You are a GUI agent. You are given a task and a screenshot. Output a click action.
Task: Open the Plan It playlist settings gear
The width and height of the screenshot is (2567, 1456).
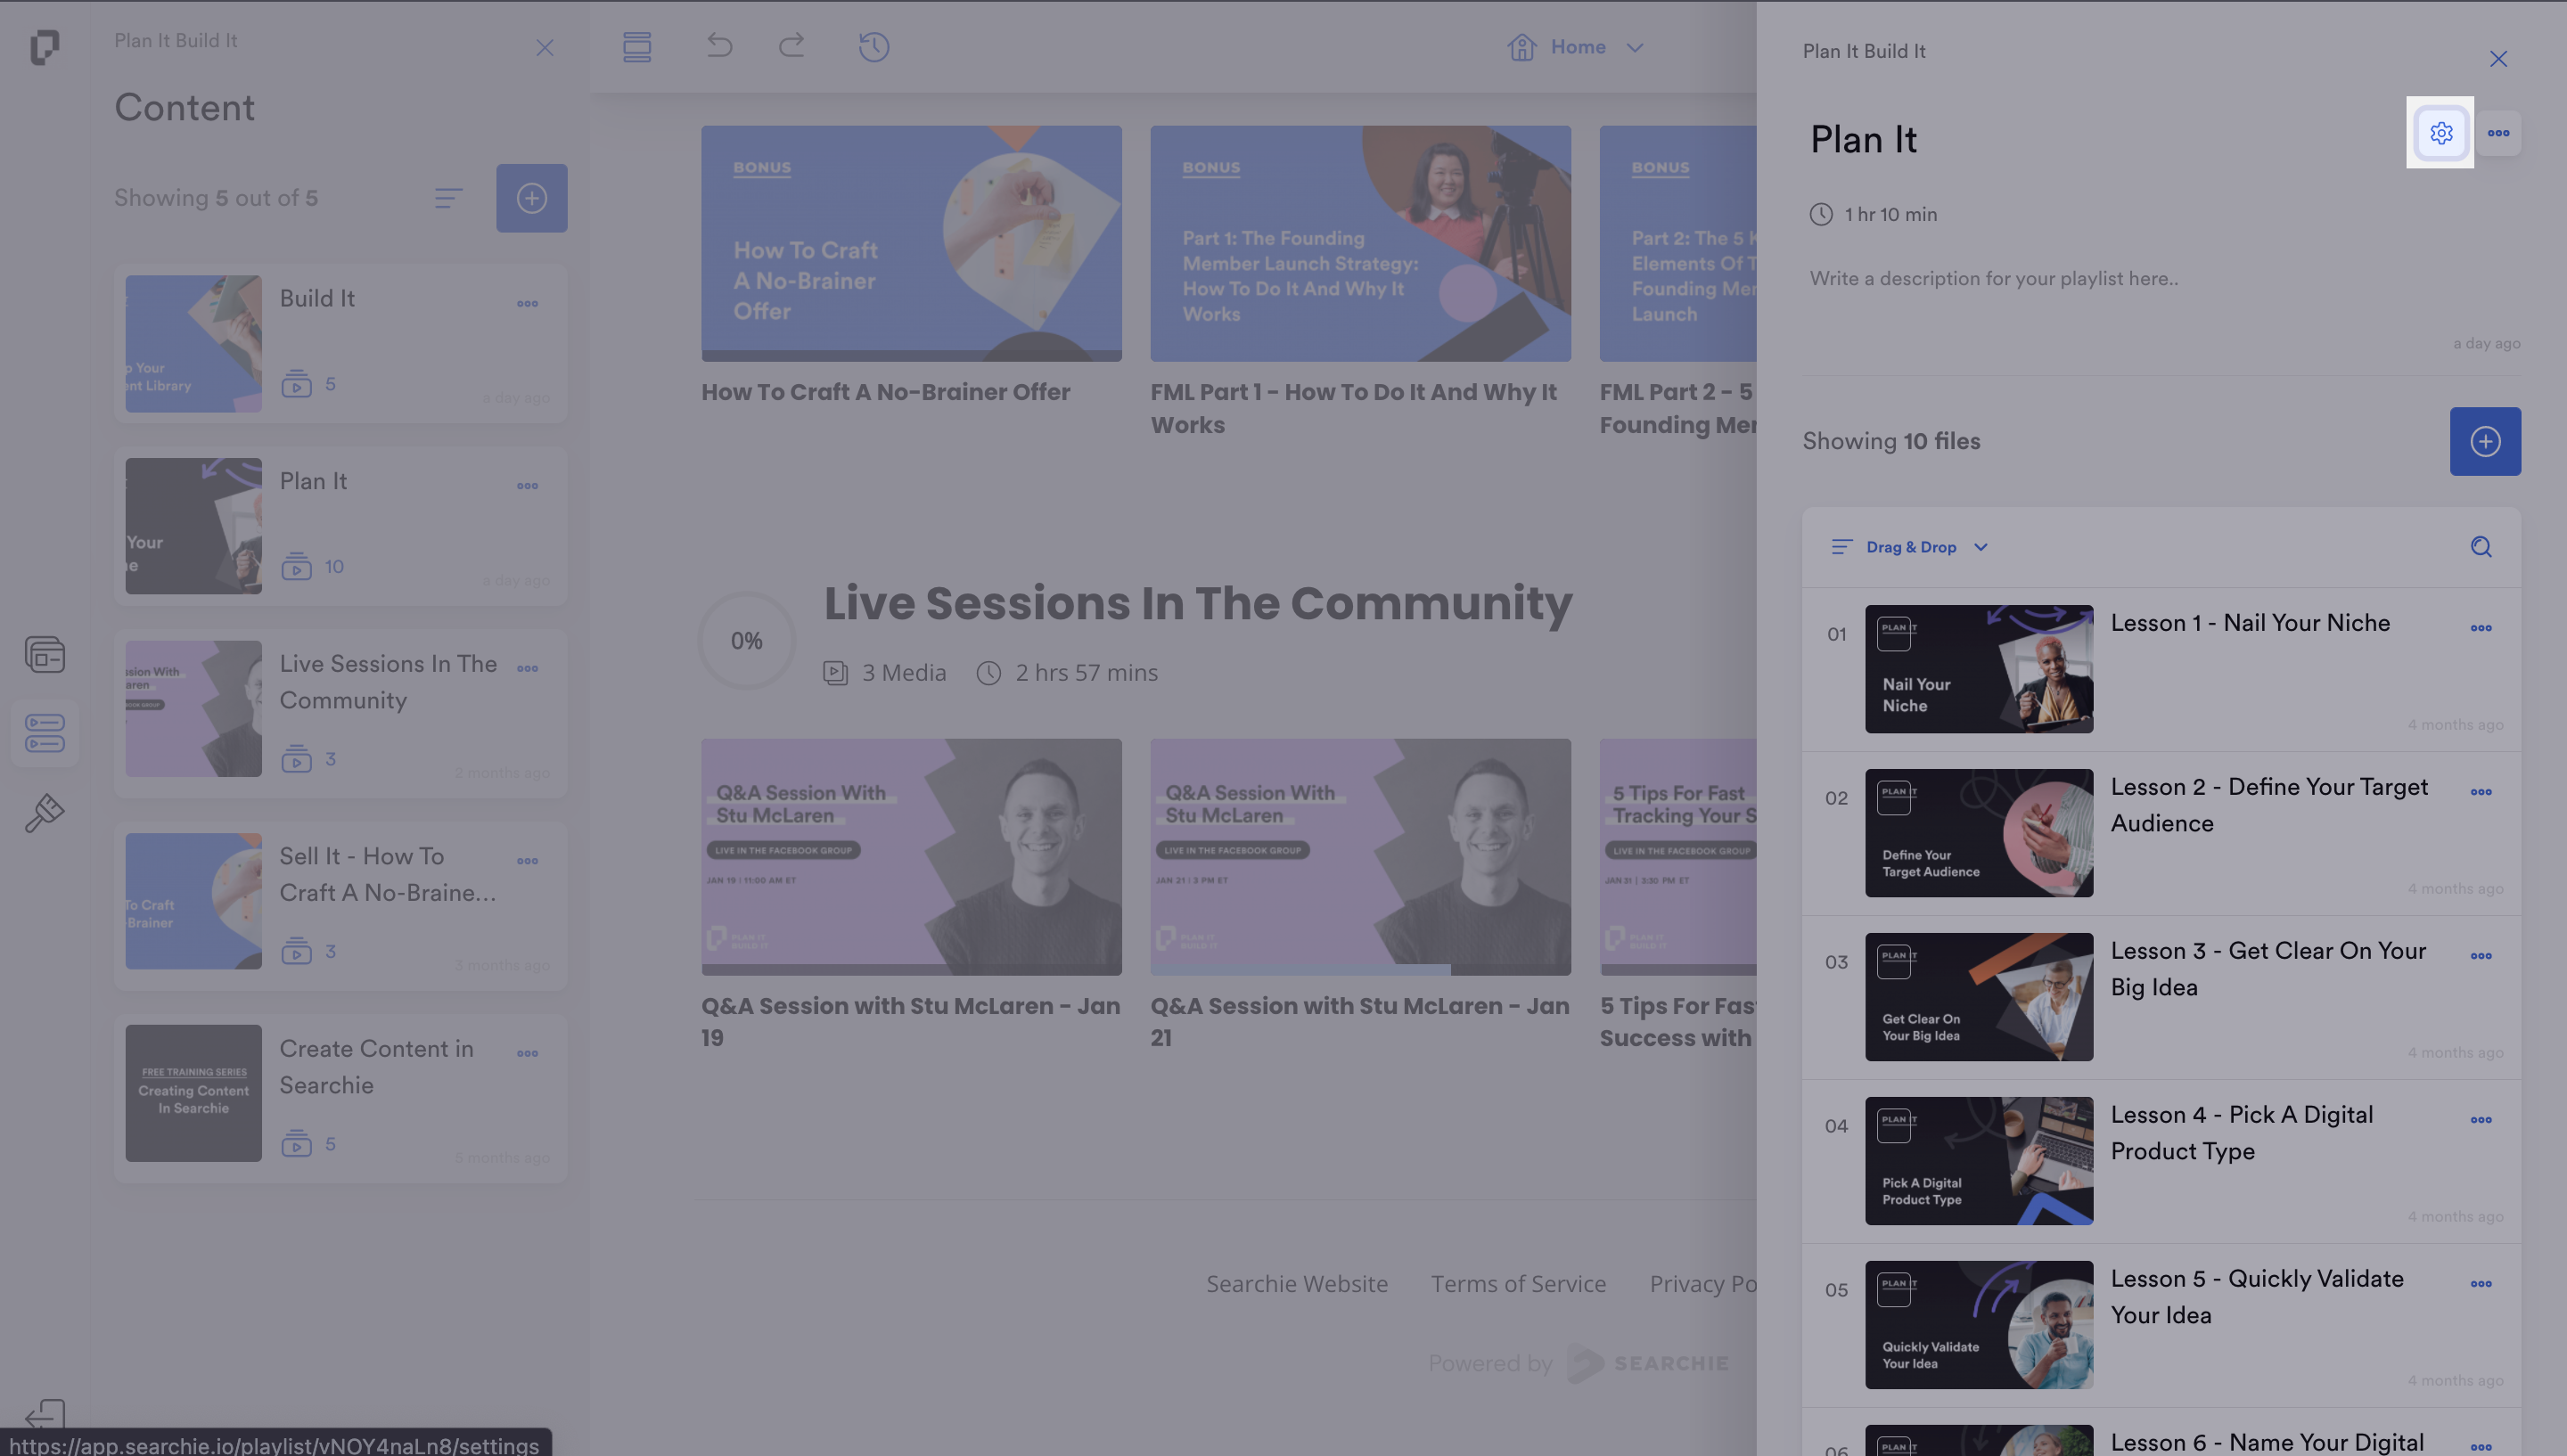tap(2440, 133)
